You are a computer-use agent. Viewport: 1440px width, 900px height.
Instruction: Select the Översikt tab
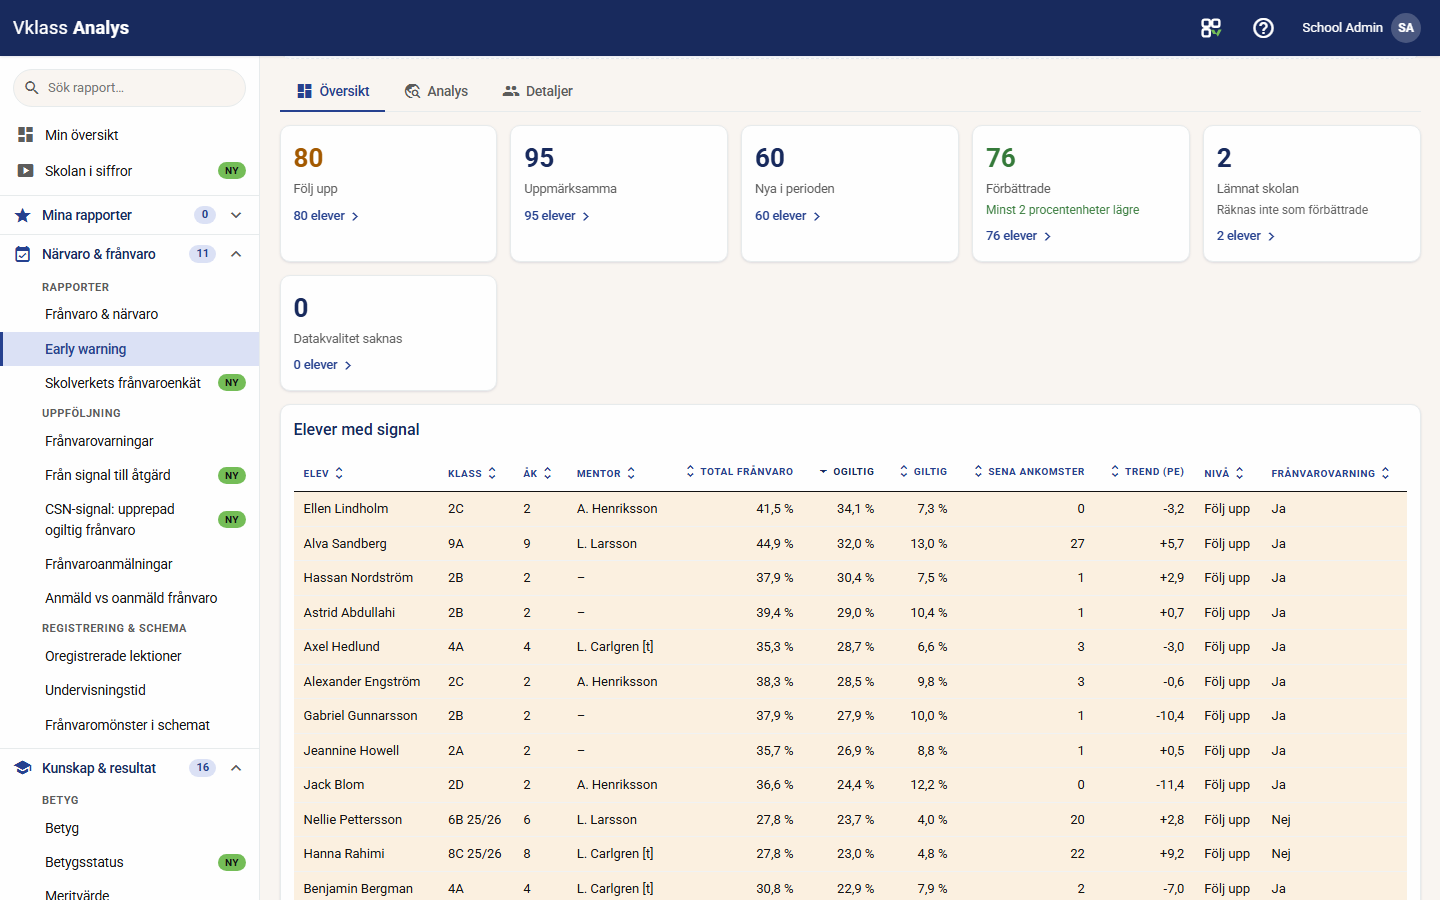tap(333, 91)
